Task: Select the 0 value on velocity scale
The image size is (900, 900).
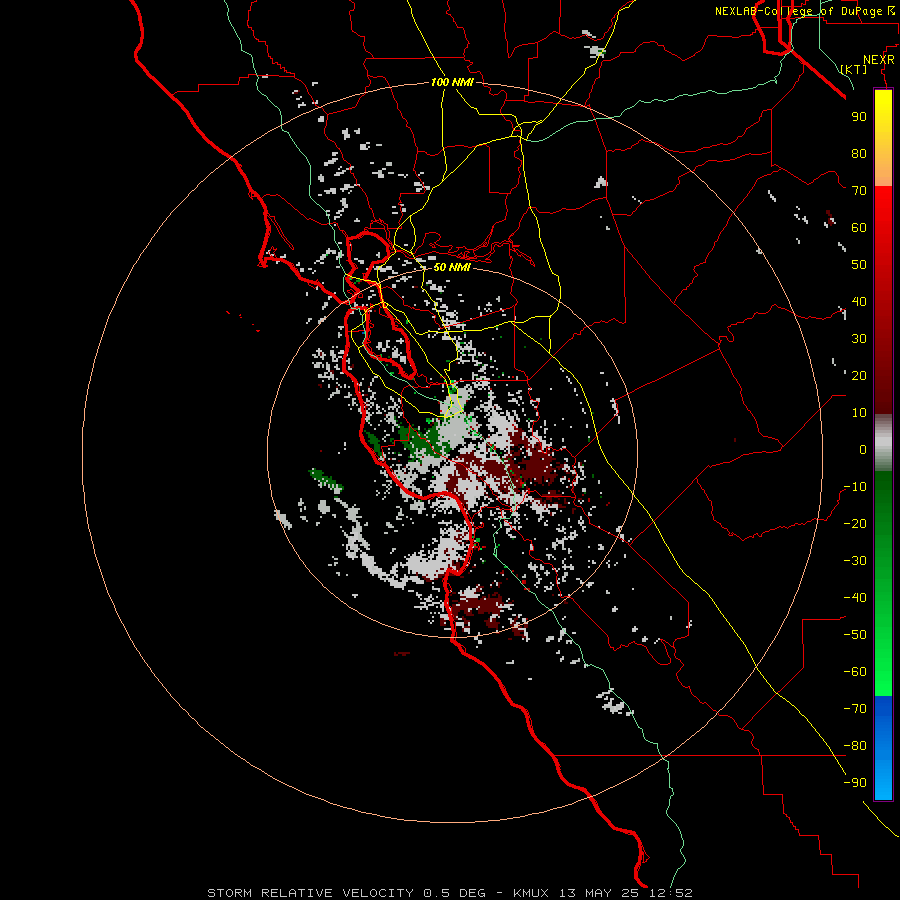Action: pos(863,450)
